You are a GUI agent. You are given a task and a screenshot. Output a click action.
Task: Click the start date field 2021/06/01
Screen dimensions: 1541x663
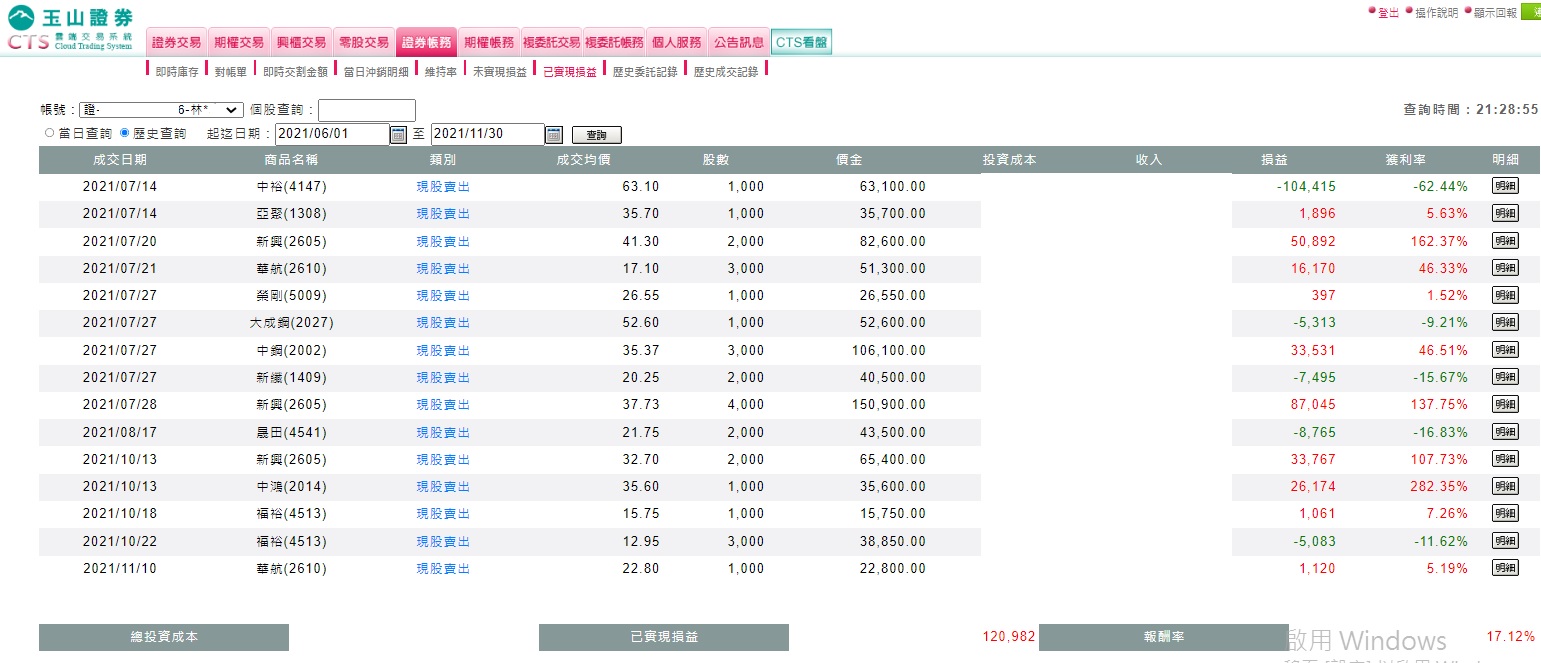[x=332, y=134]
